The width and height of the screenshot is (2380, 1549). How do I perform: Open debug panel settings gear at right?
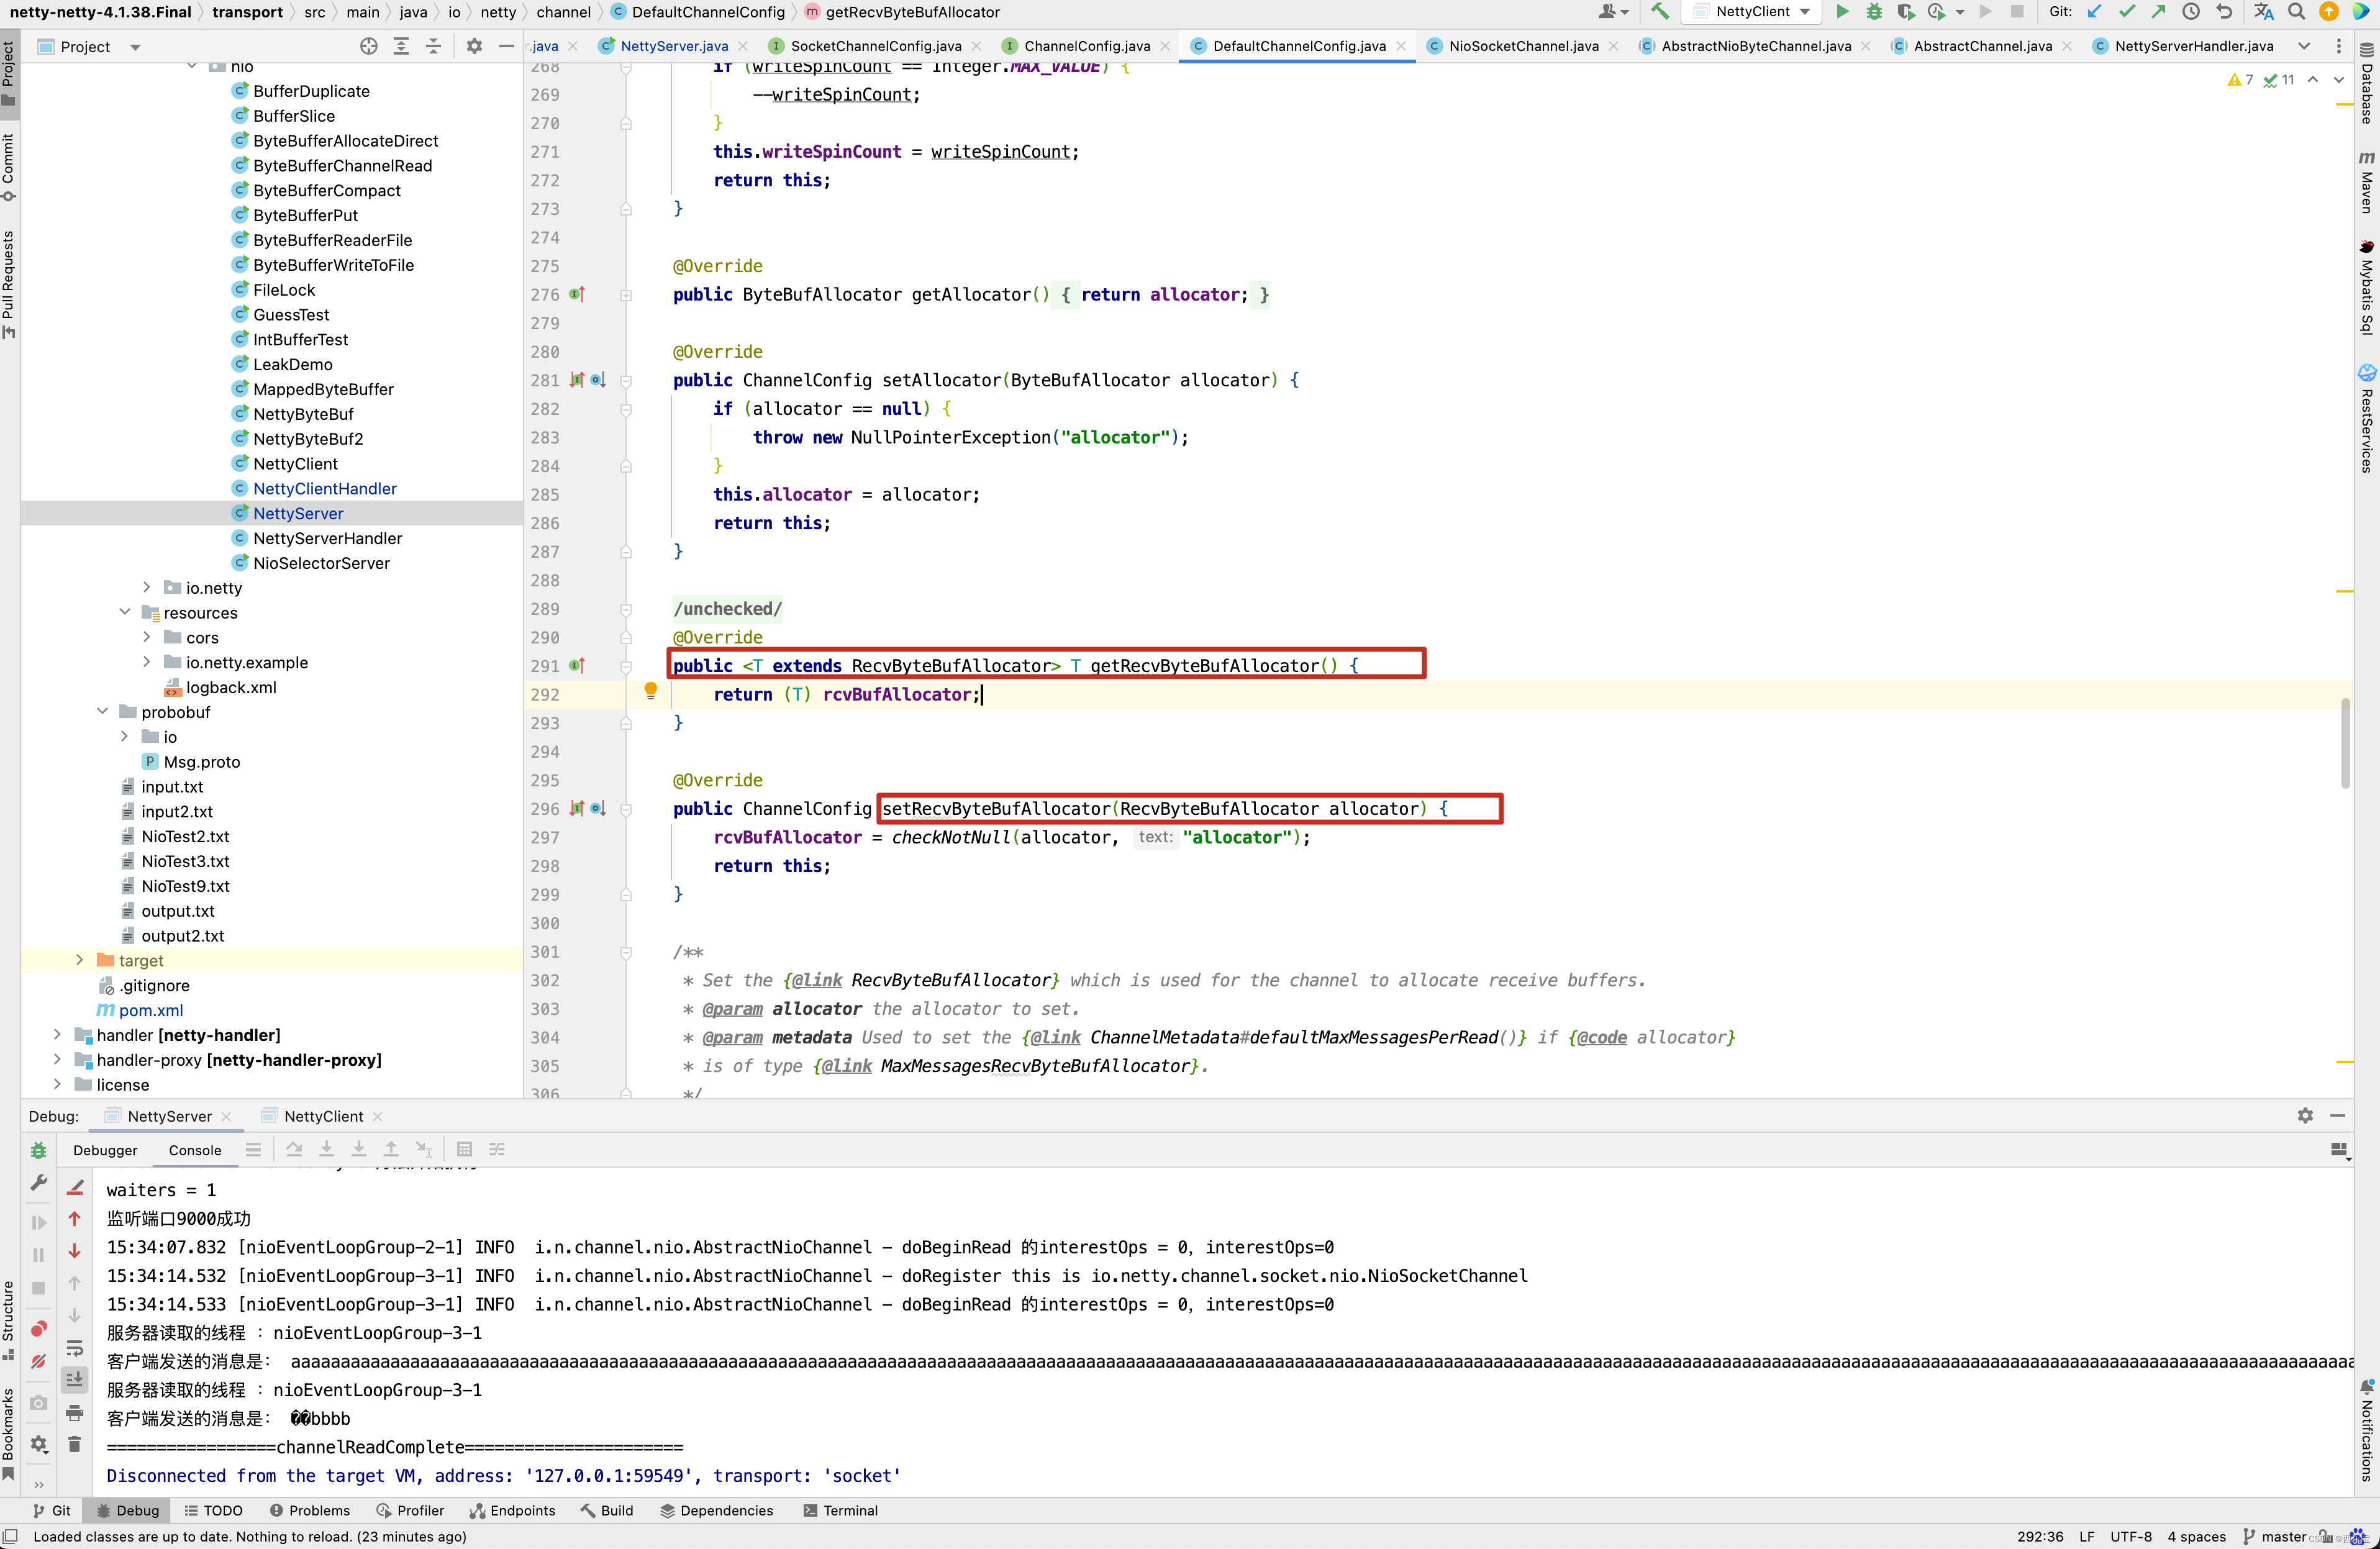2305,1115
